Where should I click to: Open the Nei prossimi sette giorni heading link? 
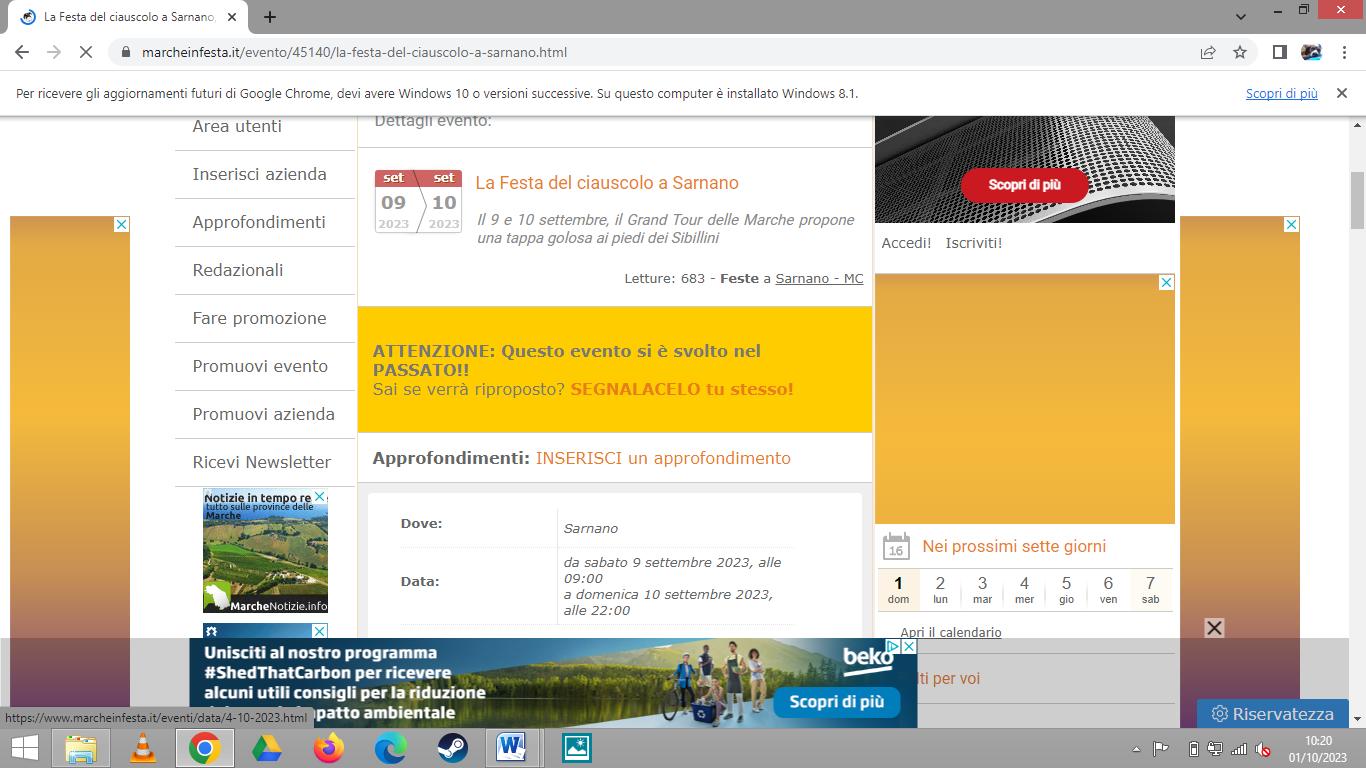(x=1014, y=546)
